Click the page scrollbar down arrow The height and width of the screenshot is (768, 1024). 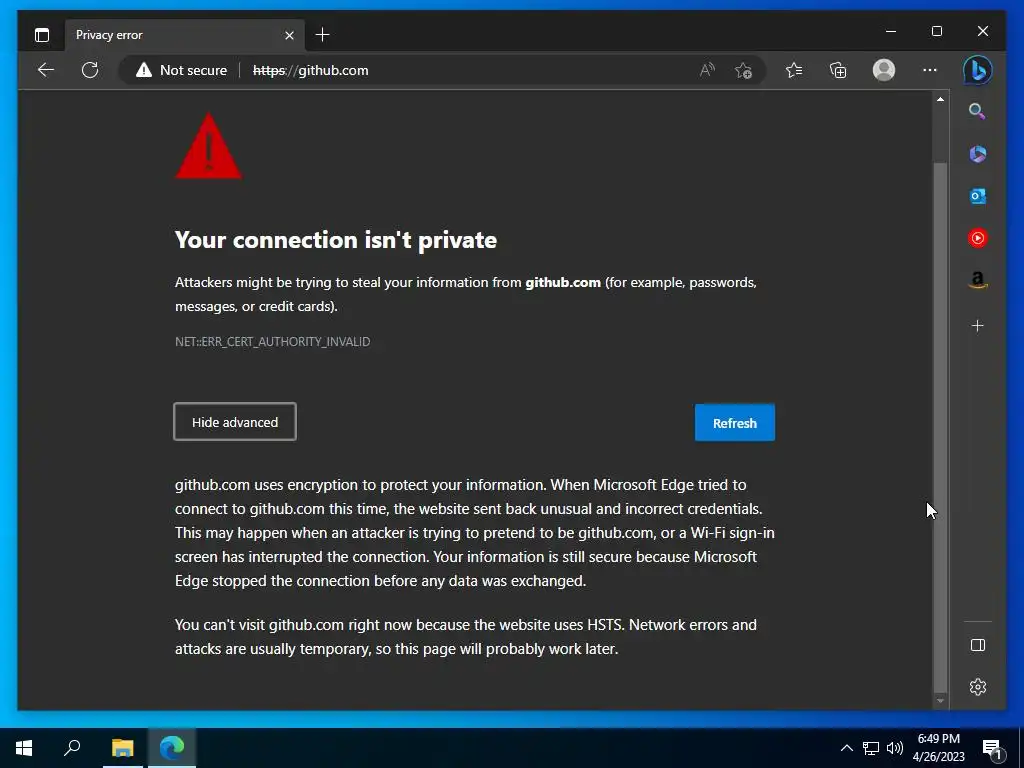940,701
